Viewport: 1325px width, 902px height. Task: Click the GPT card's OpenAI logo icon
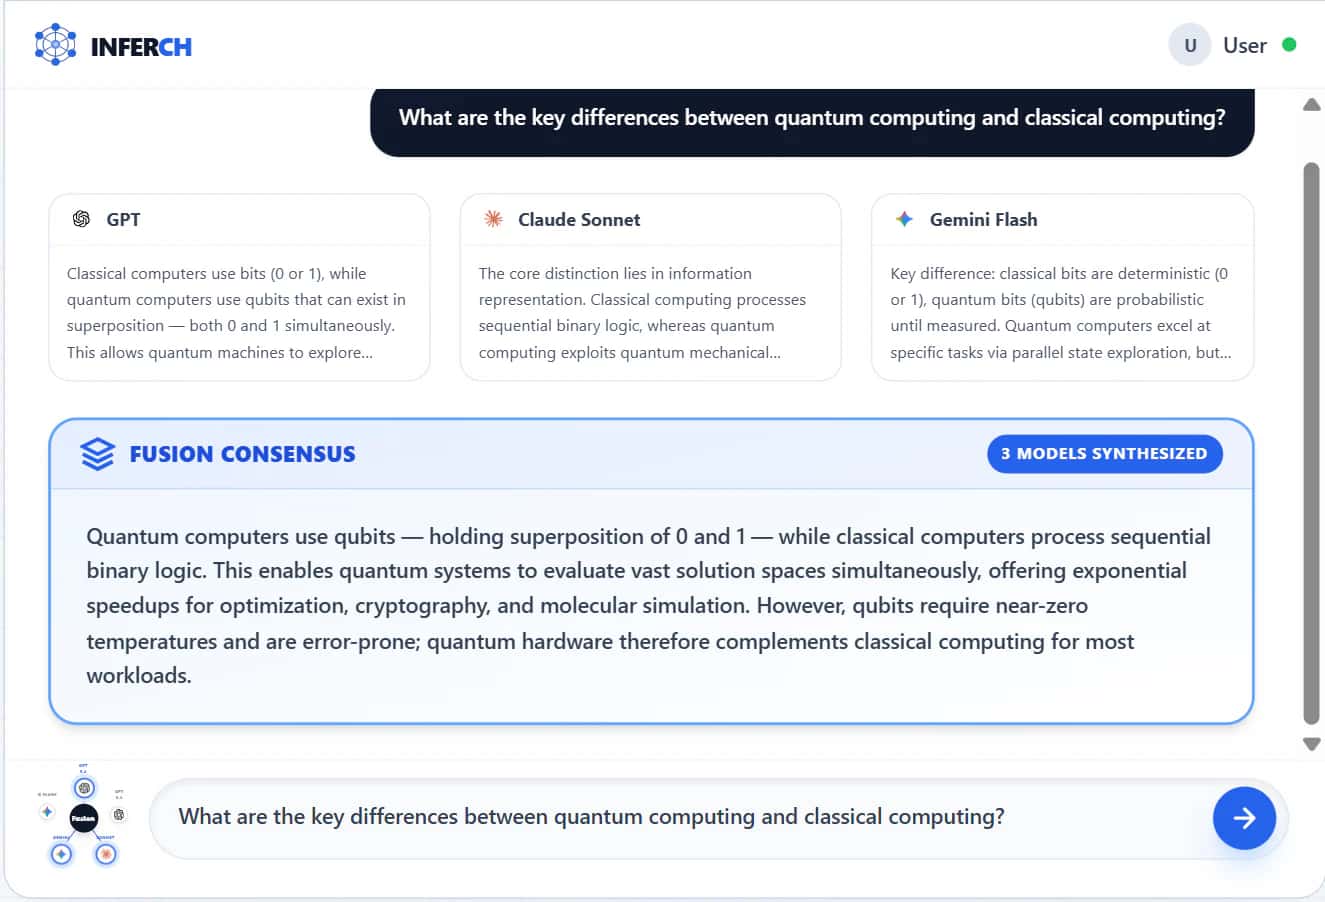(81, 219)
